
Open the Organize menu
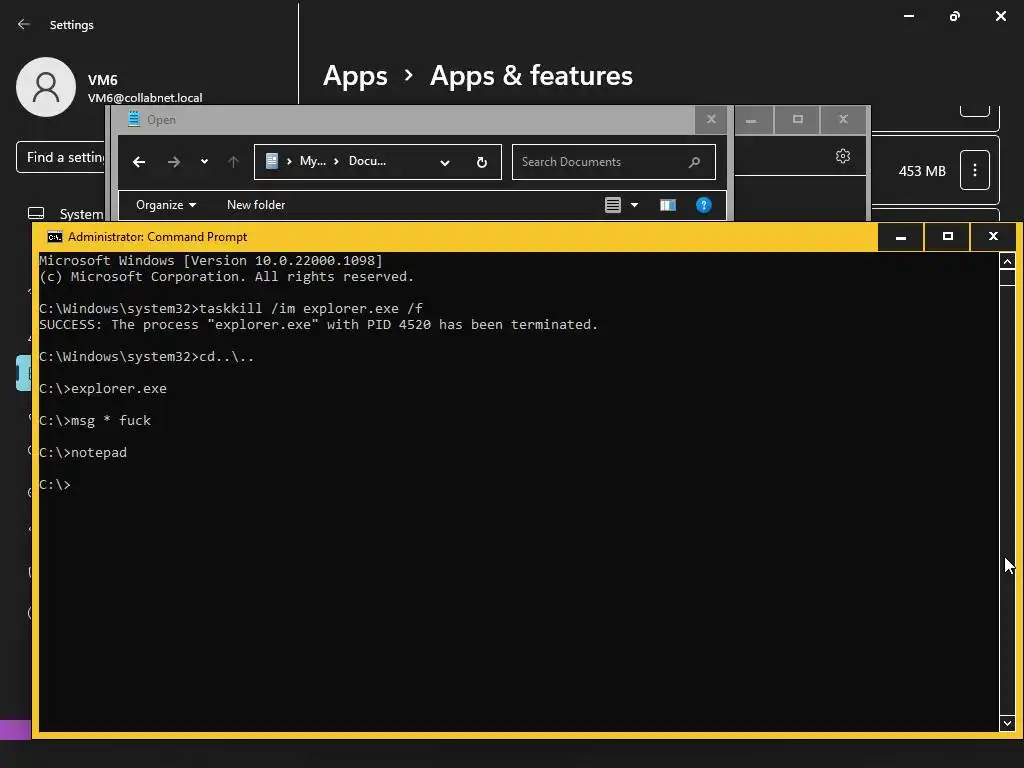(x=166, y=205)
